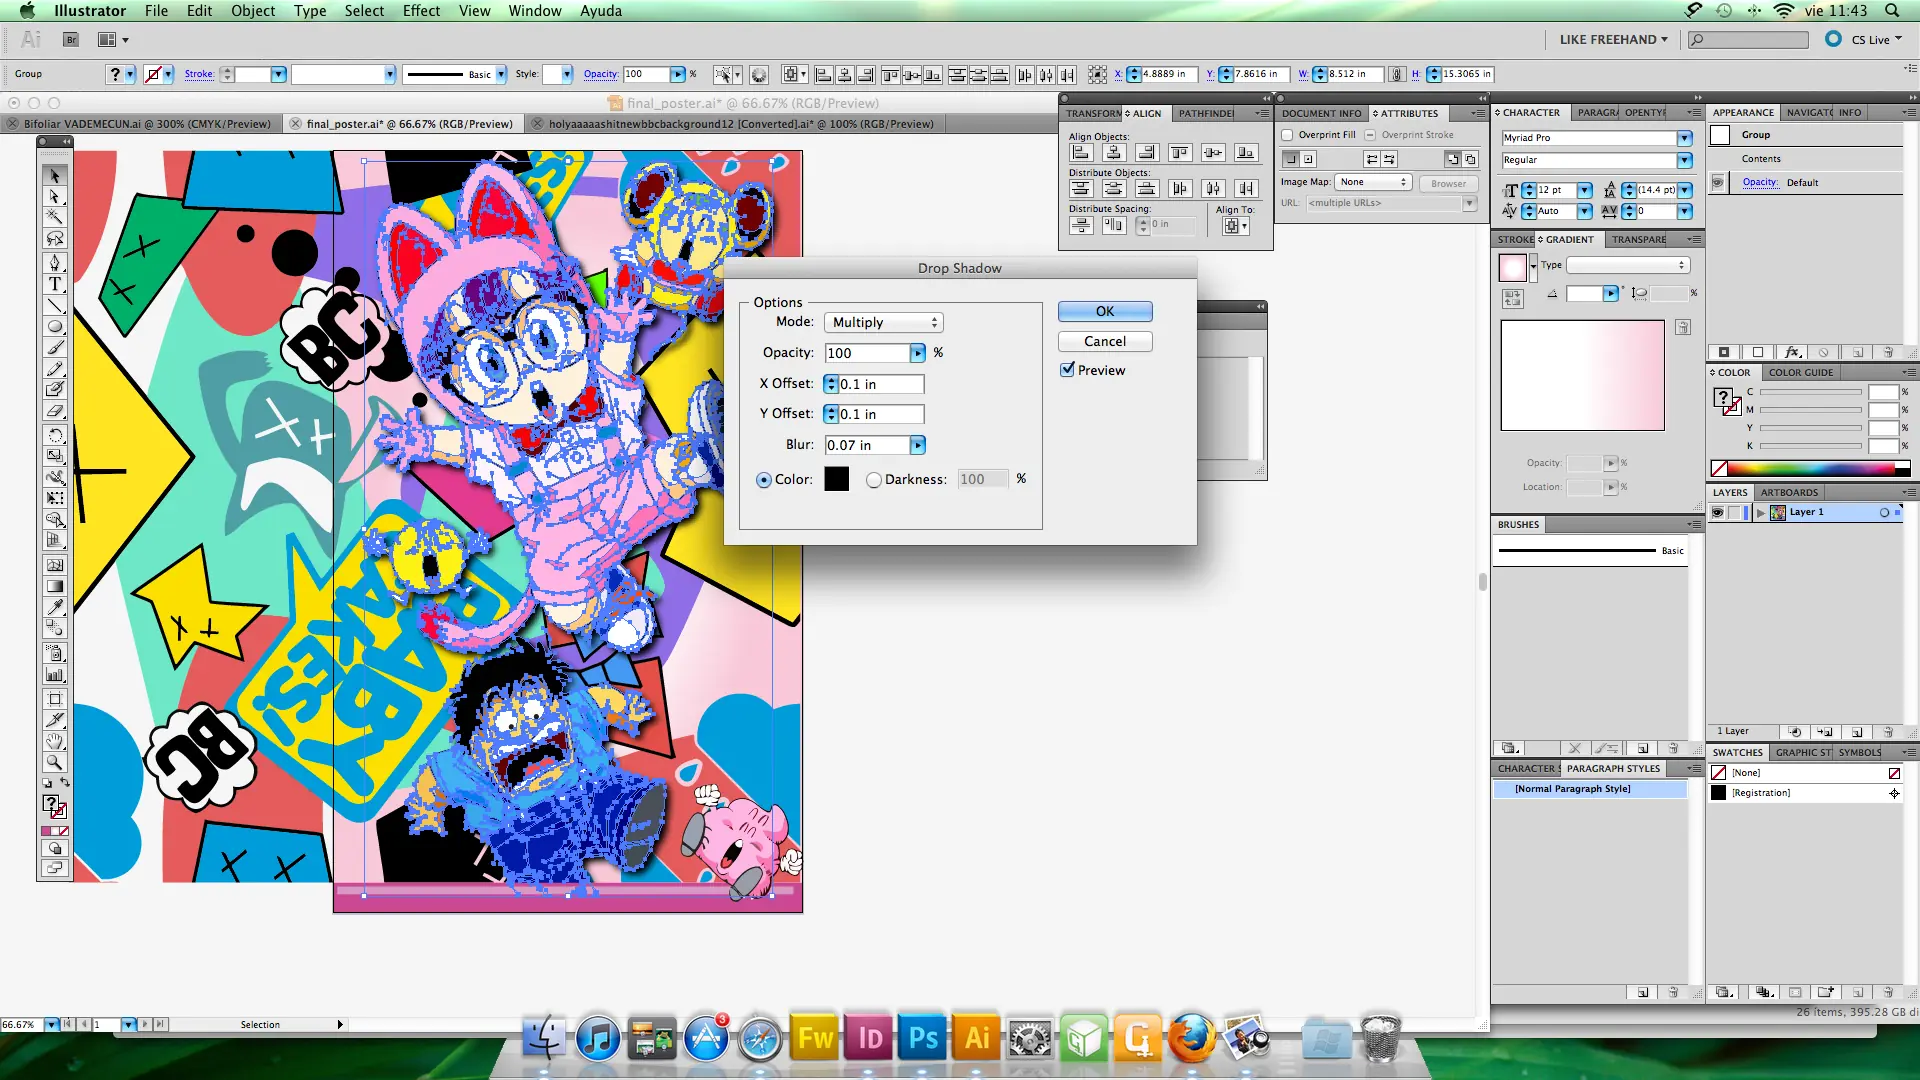This screenshot has width=1920, height=1080.
Task: Select the Line Segment tool
Action: (55, 305)
